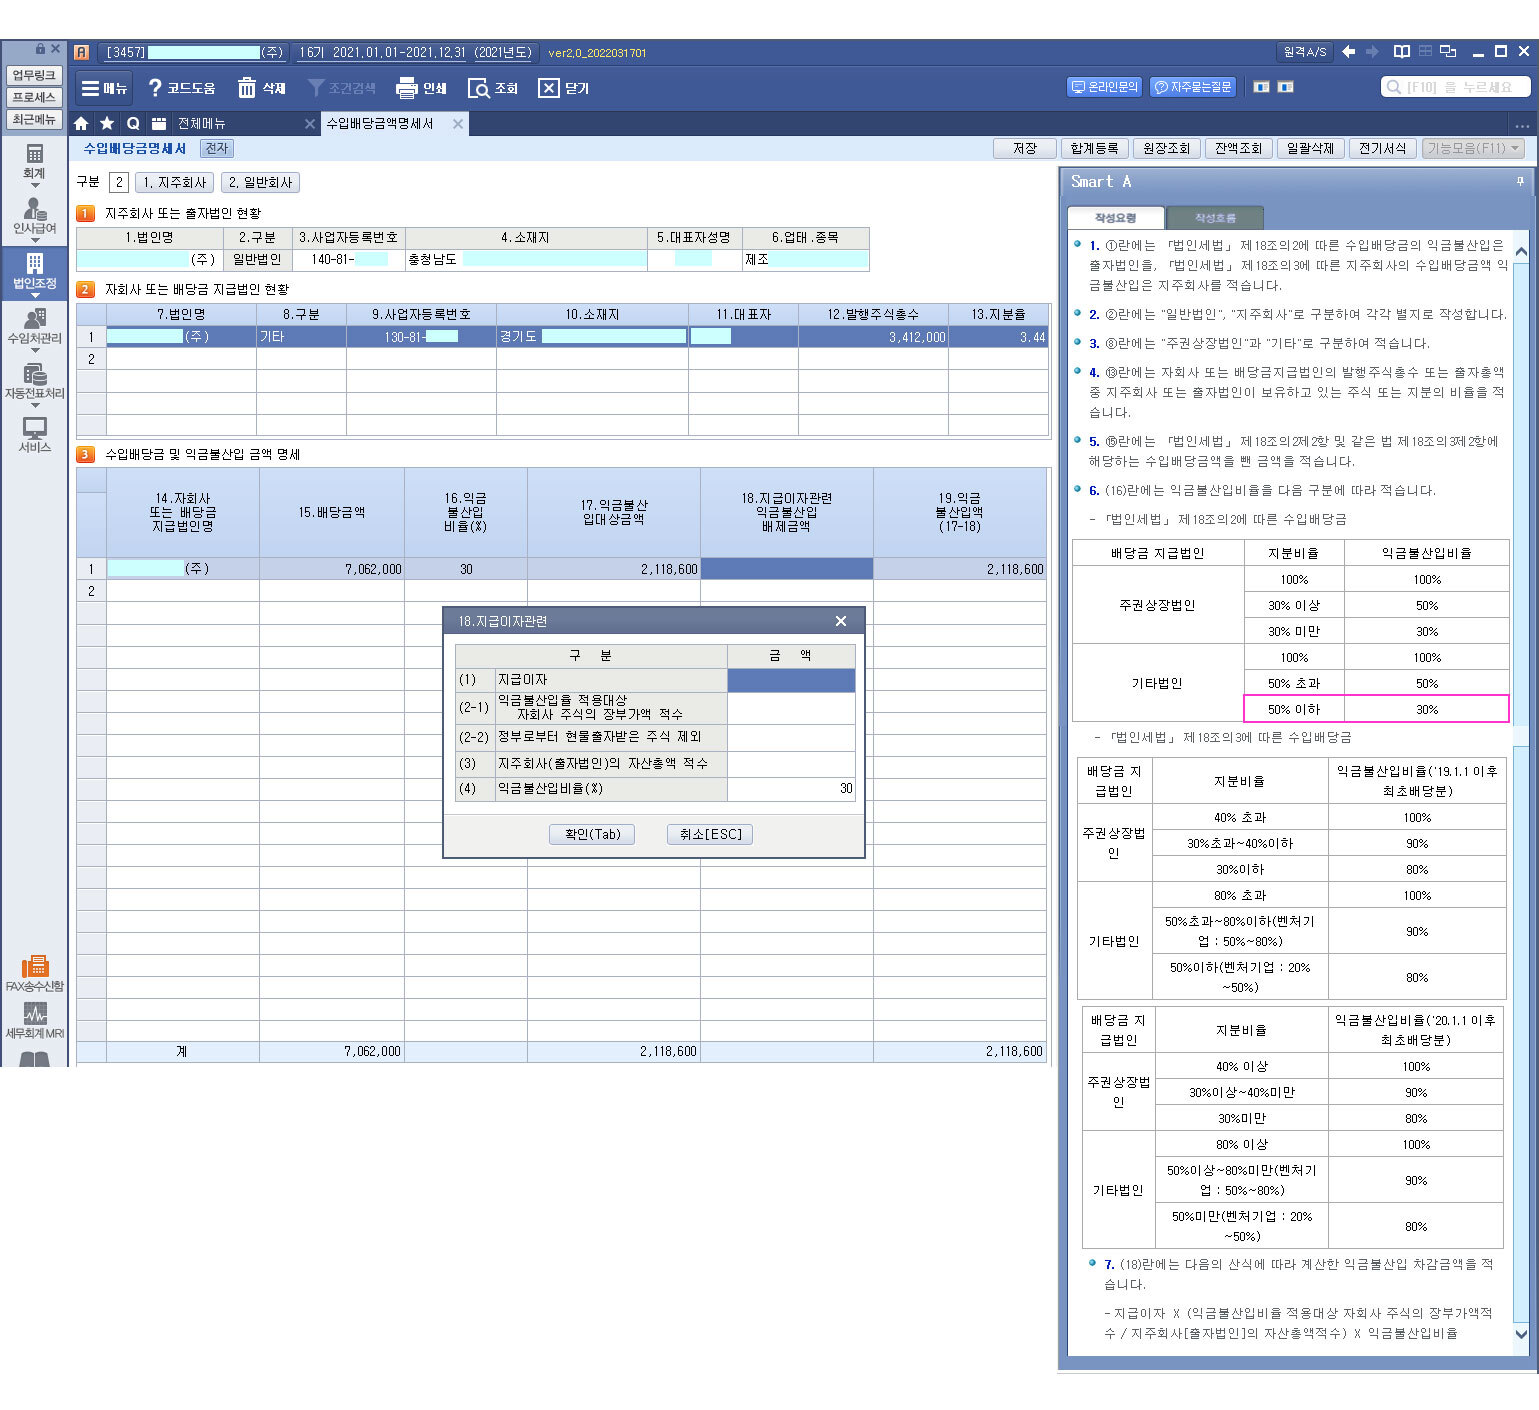Click the 원장조회 button
The width and height of the screenshot is (1539, 1410).
click(1166, 148)
